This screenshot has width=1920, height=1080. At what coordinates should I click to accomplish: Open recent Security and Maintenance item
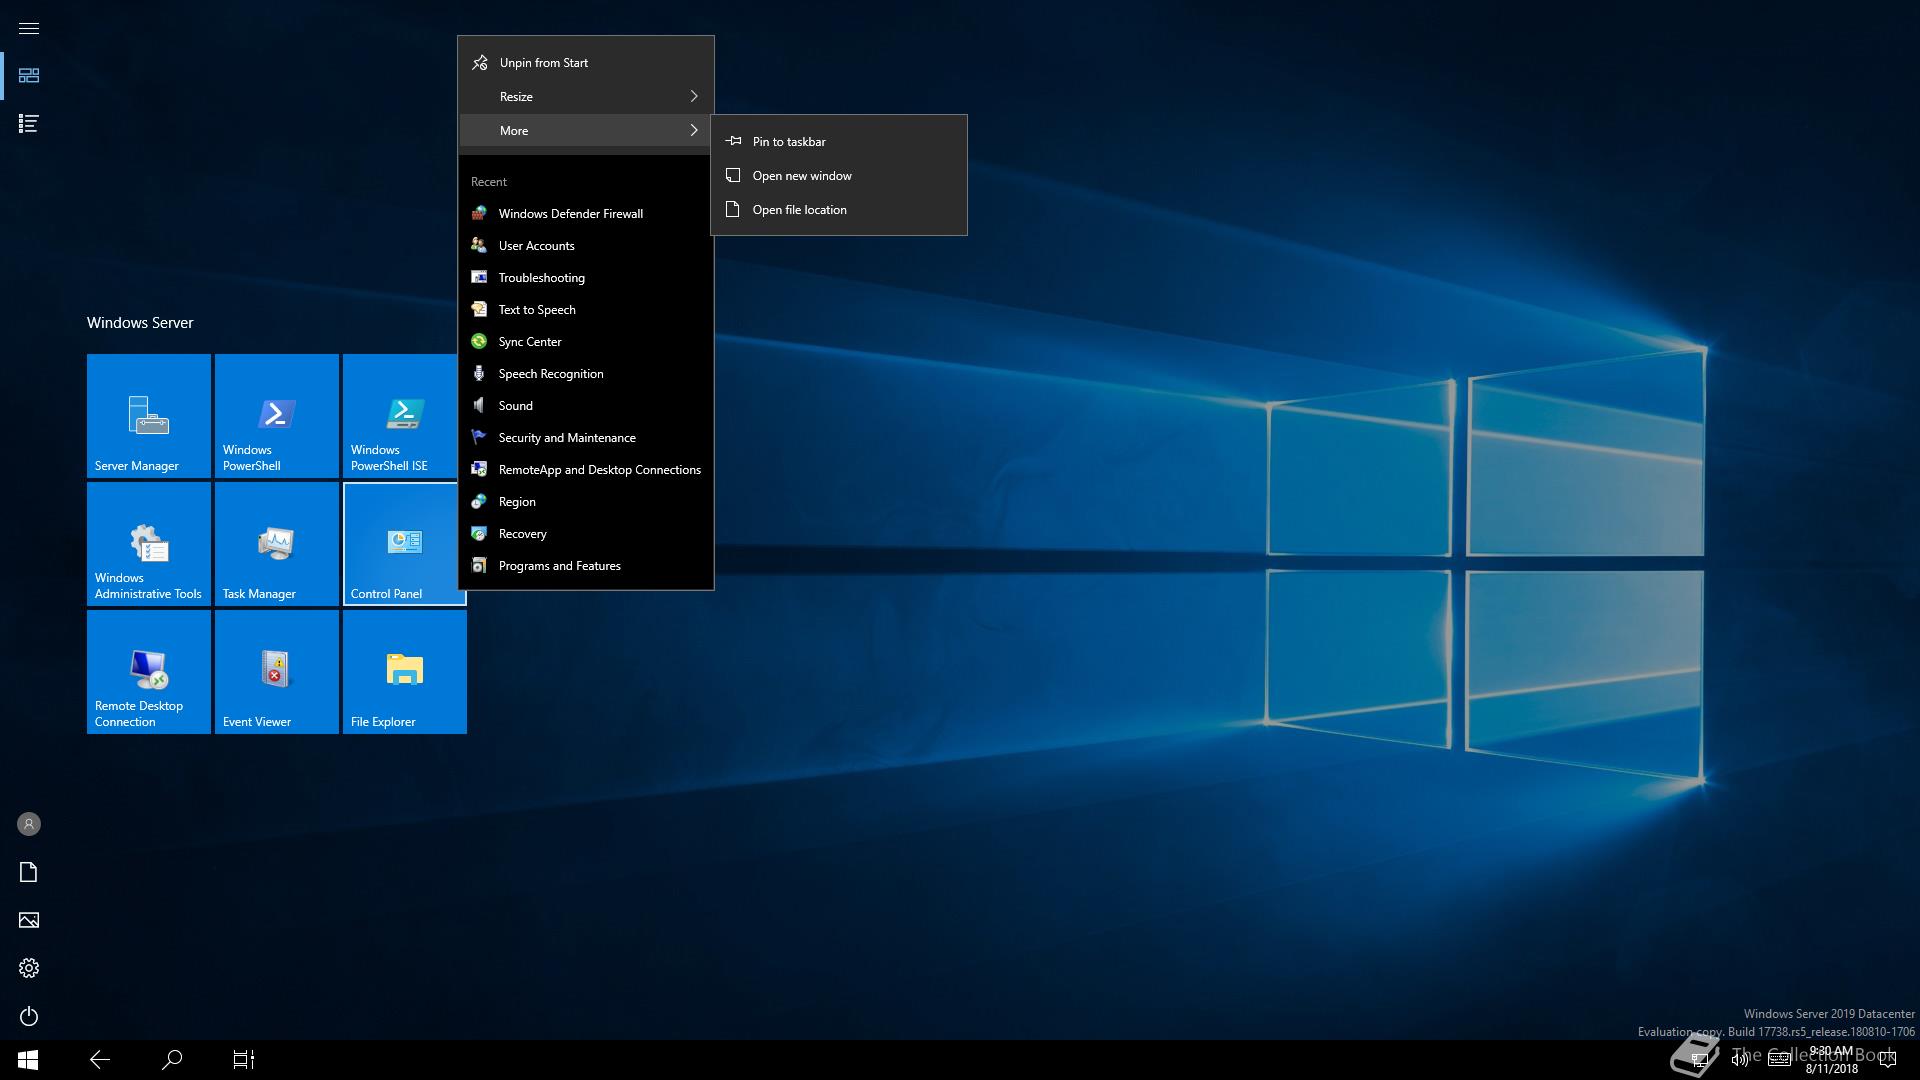(586, 437)
